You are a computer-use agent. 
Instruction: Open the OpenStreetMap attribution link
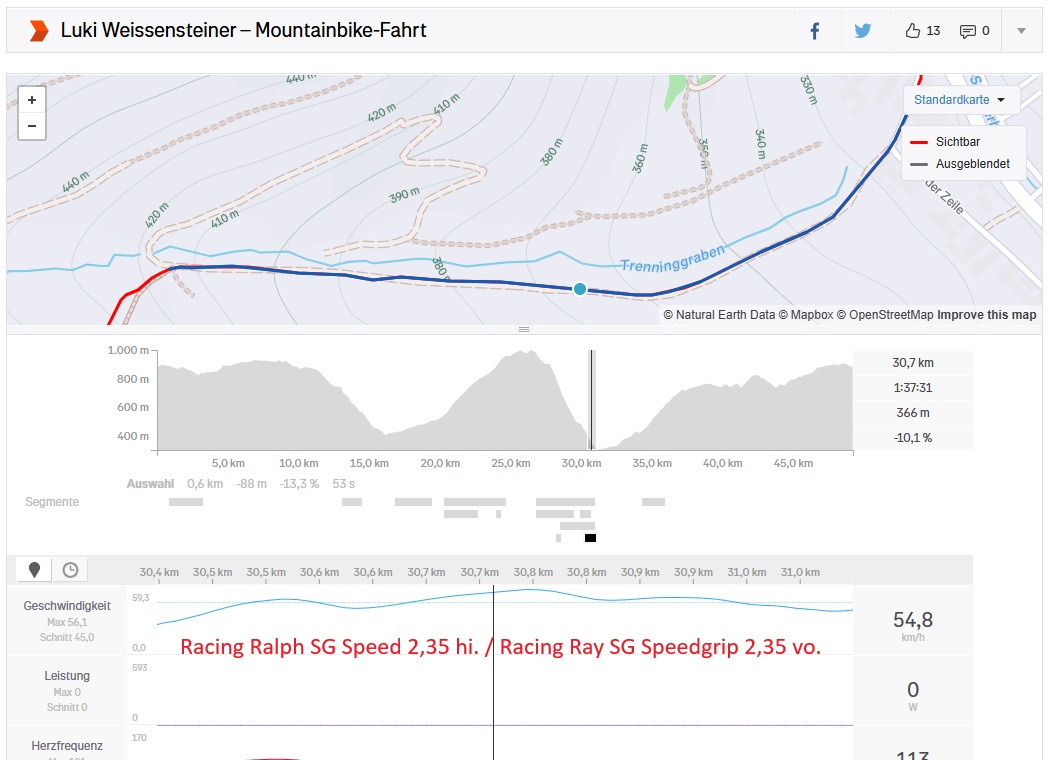coord(886,315)
